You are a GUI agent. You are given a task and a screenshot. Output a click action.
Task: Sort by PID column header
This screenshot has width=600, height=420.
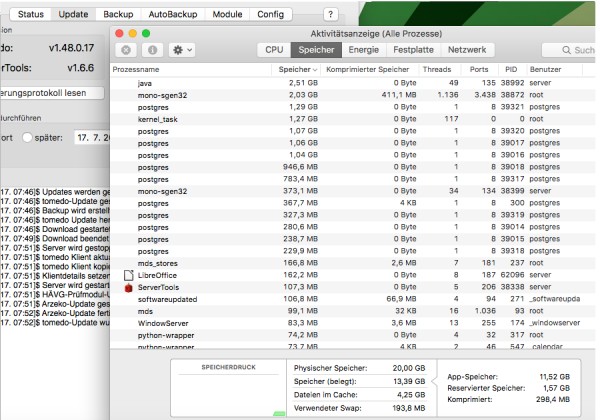point(511,70)
